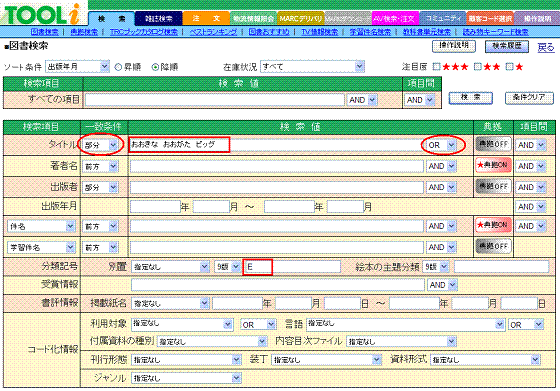
Task: Open the 顧客コード選択 tab
Action: [x=490, y=19]
